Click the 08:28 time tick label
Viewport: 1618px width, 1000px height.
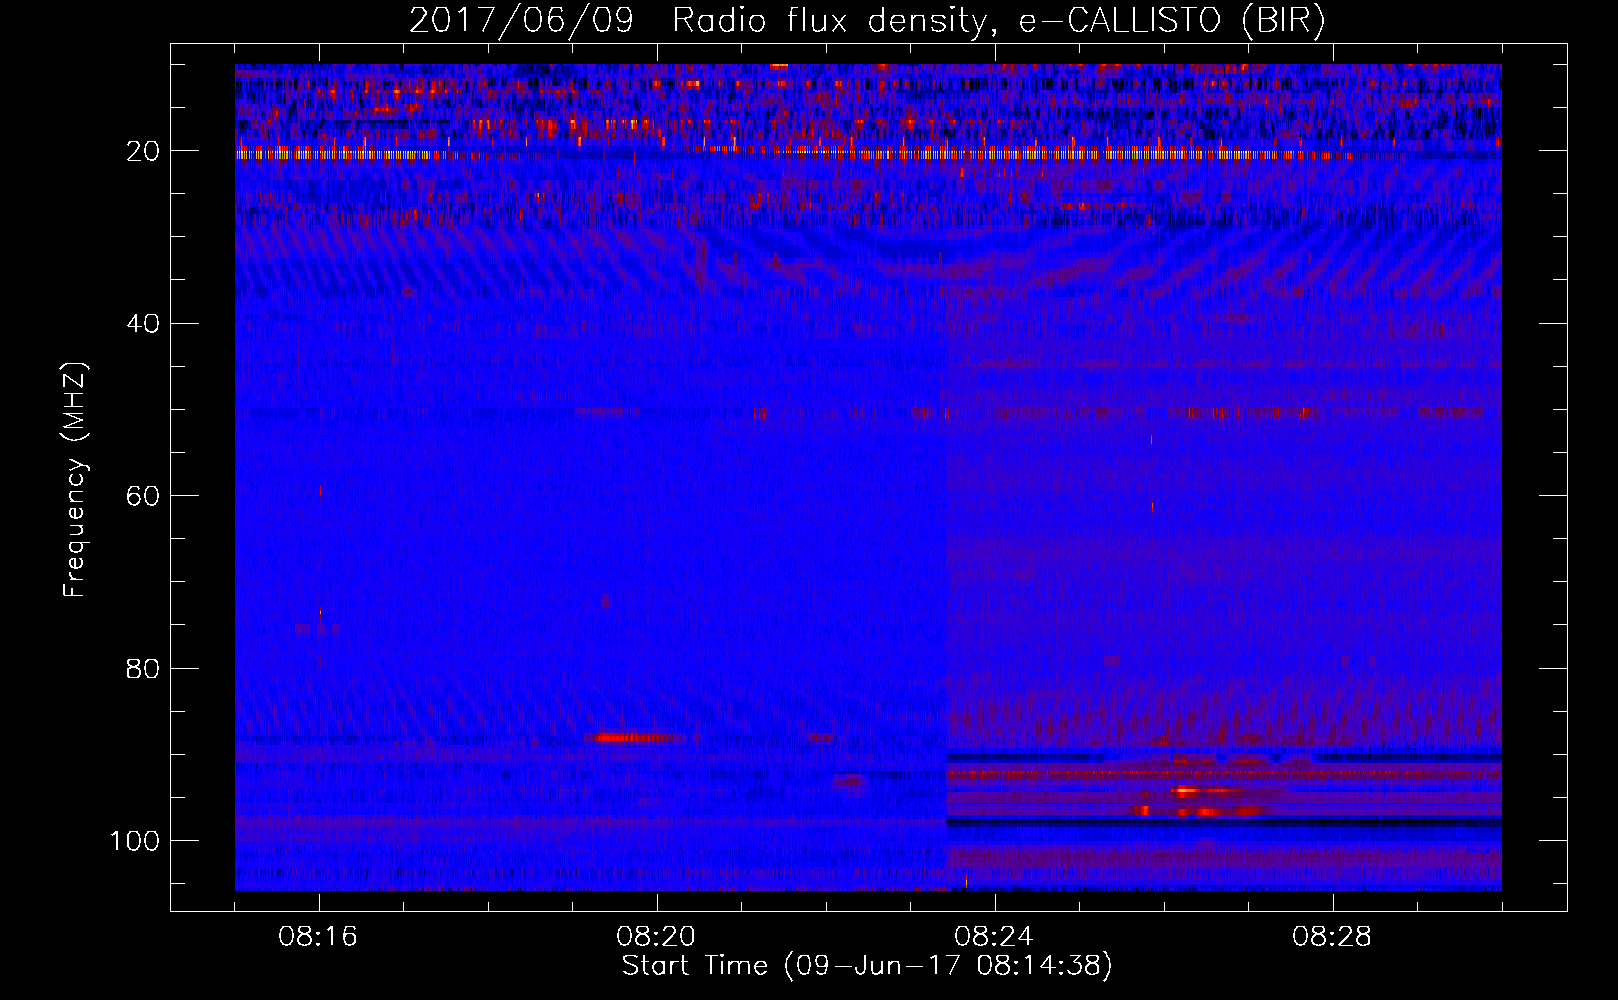(x=1333, y=937)
